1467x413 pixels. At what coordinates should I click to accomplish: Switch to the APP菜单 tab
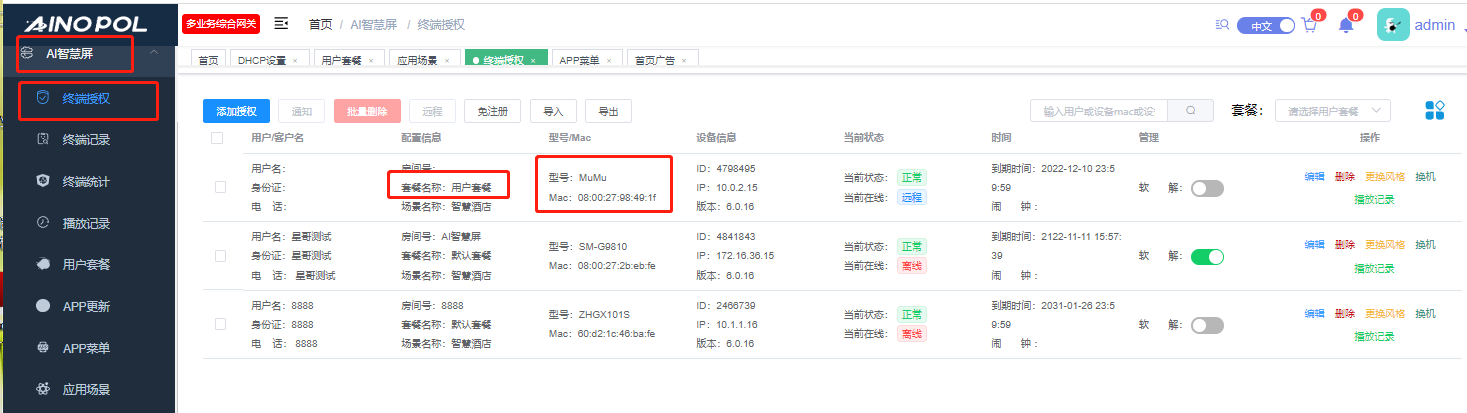[x=587, y=60]
